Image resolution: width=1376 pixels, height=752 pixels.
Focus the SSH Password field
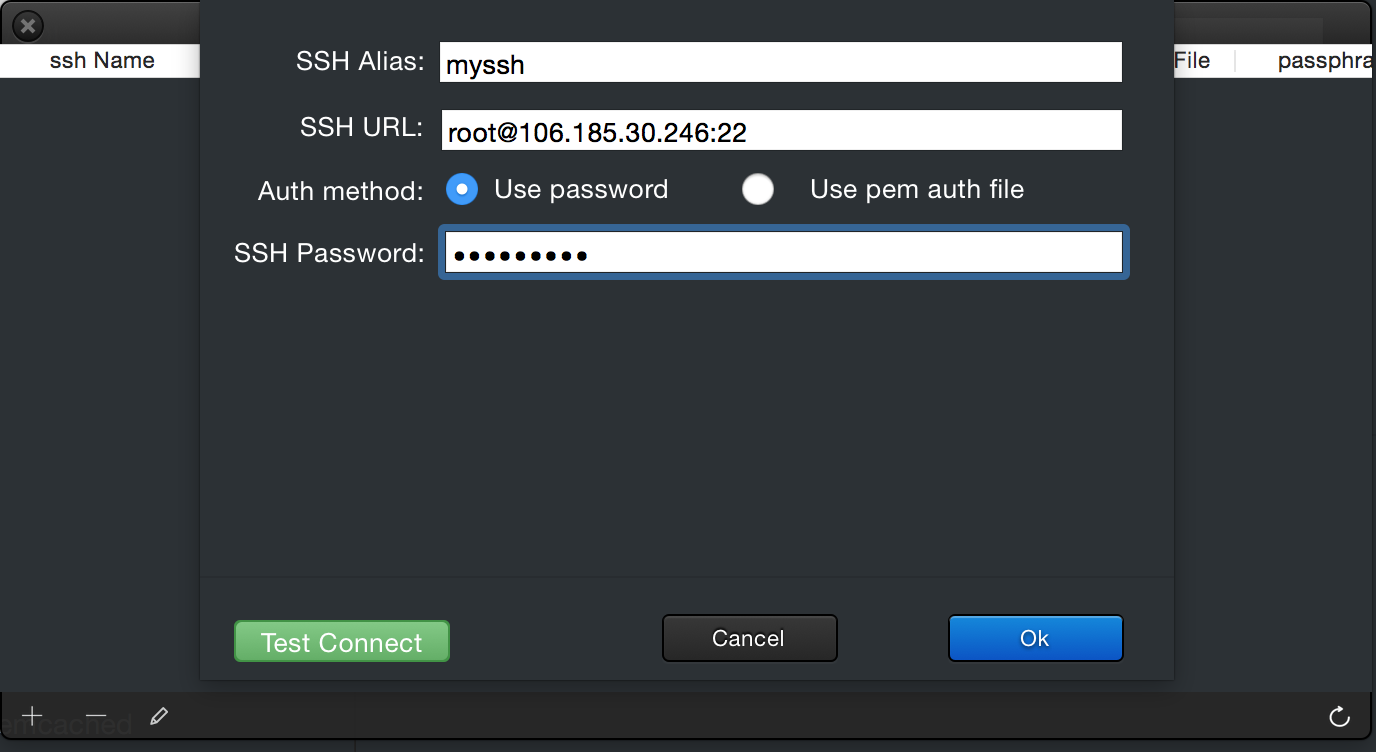[783, 253]
